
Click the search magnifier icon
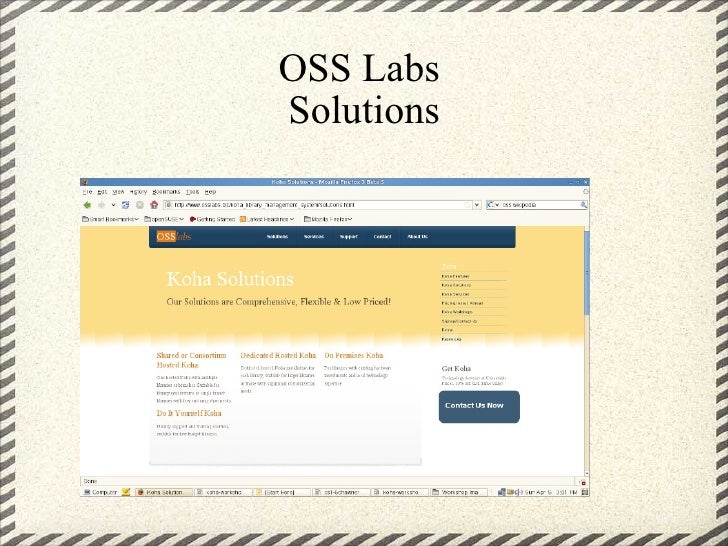[x=584, y=205]
